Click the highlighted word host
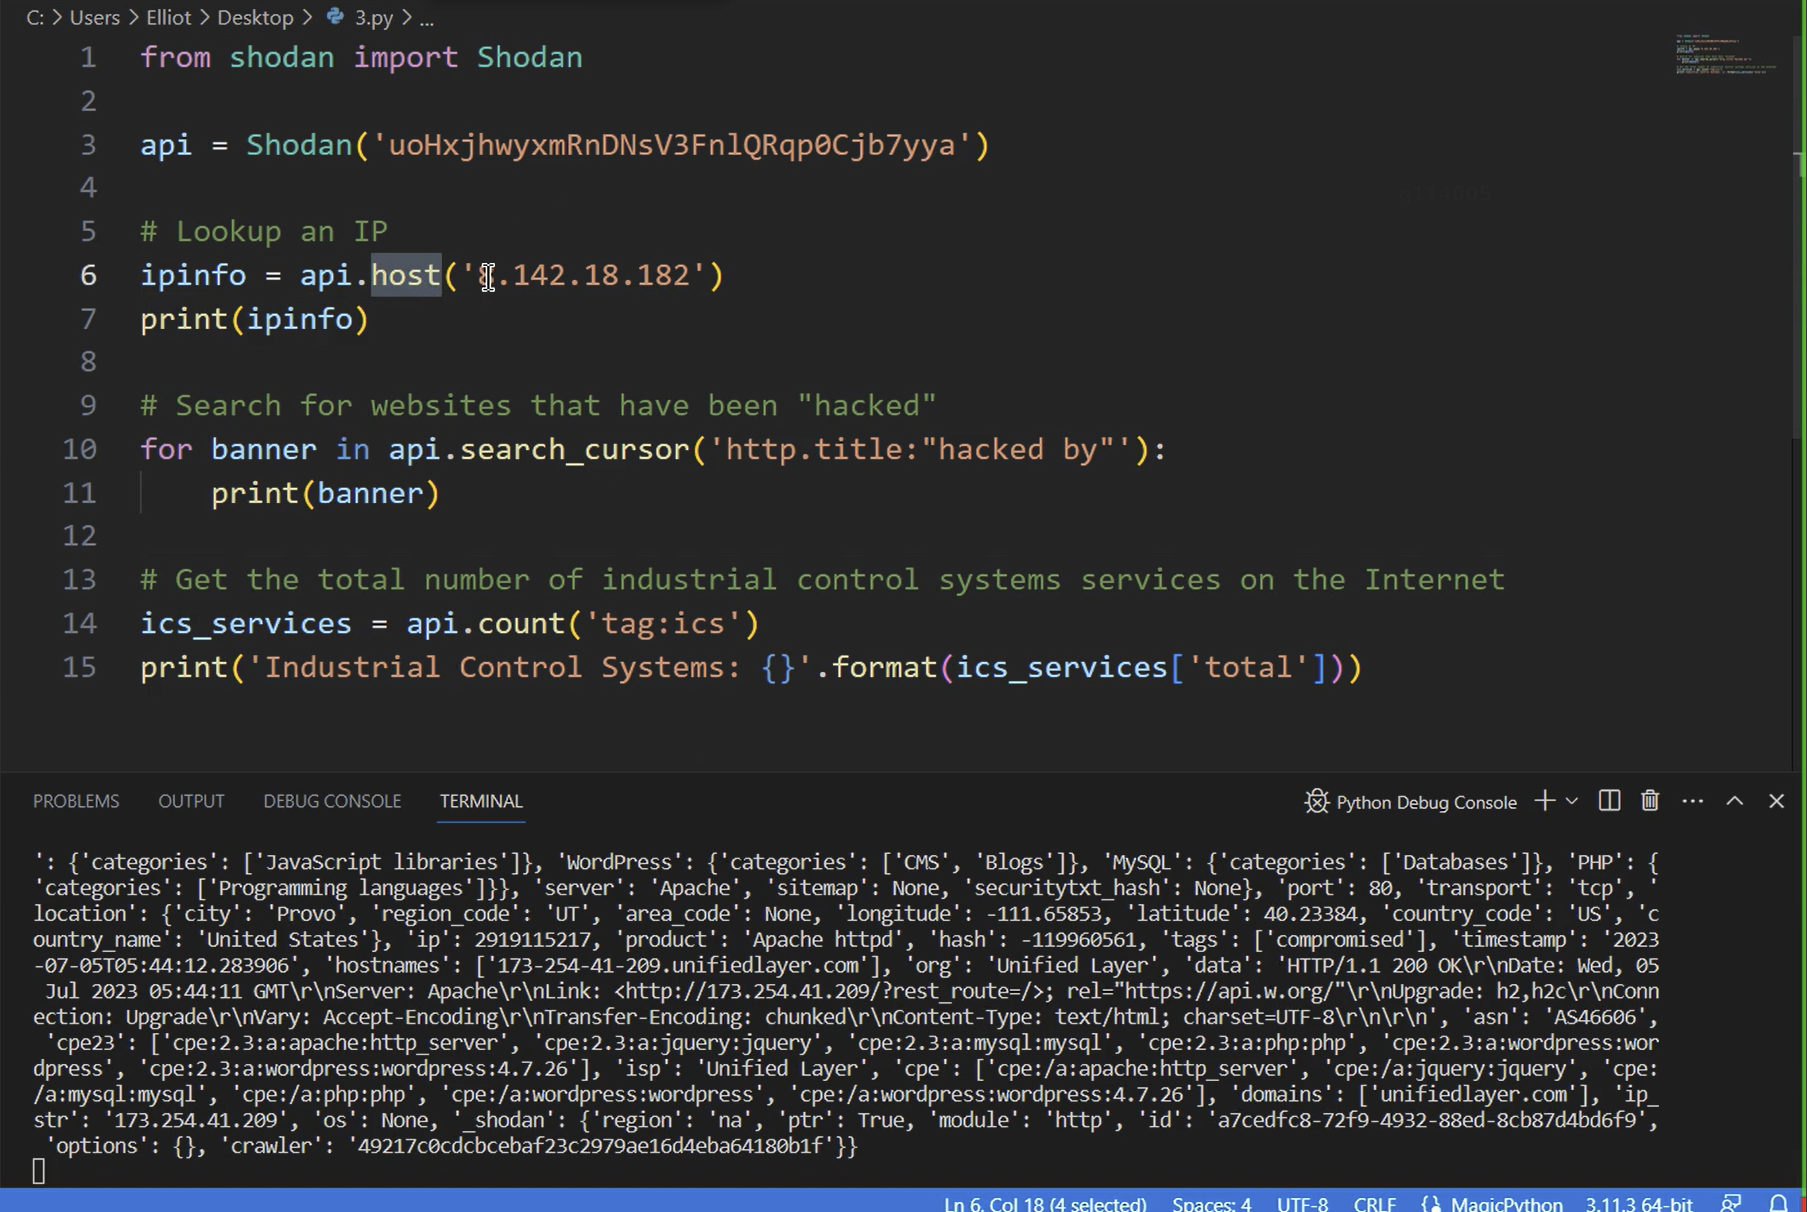 [406, 275]
